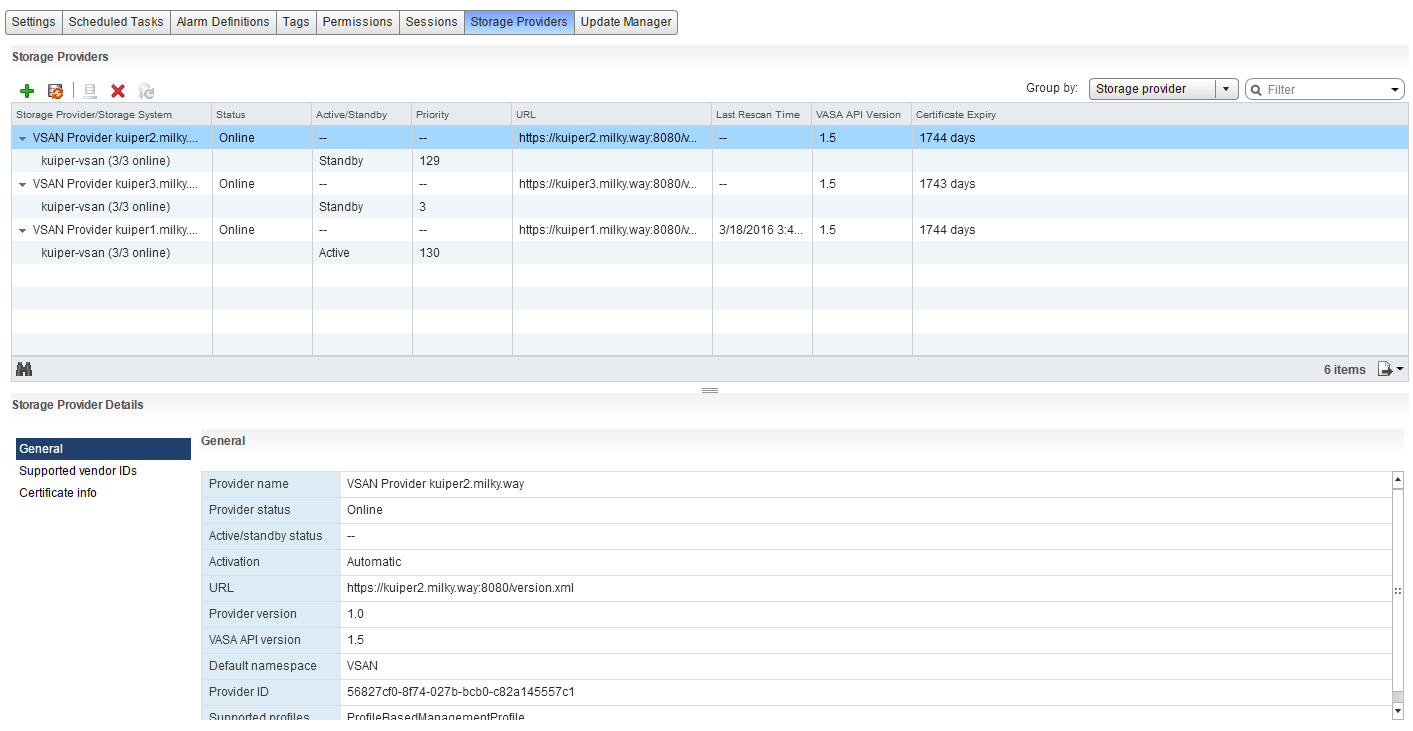Click the grayed-out refresh certificate icon
This screenshot has width=1413, height=731.
point(146,91)
